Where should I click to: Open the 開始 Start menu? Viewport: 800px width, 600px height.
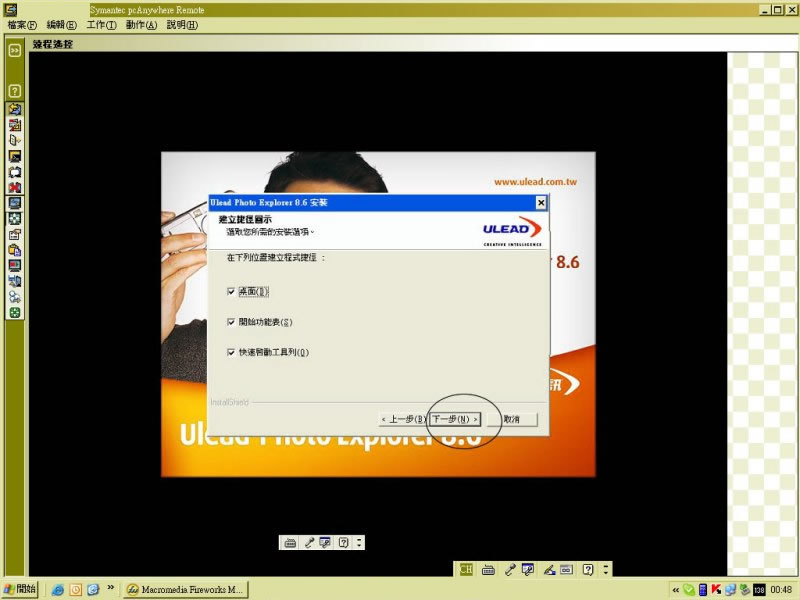click(20, 589)
